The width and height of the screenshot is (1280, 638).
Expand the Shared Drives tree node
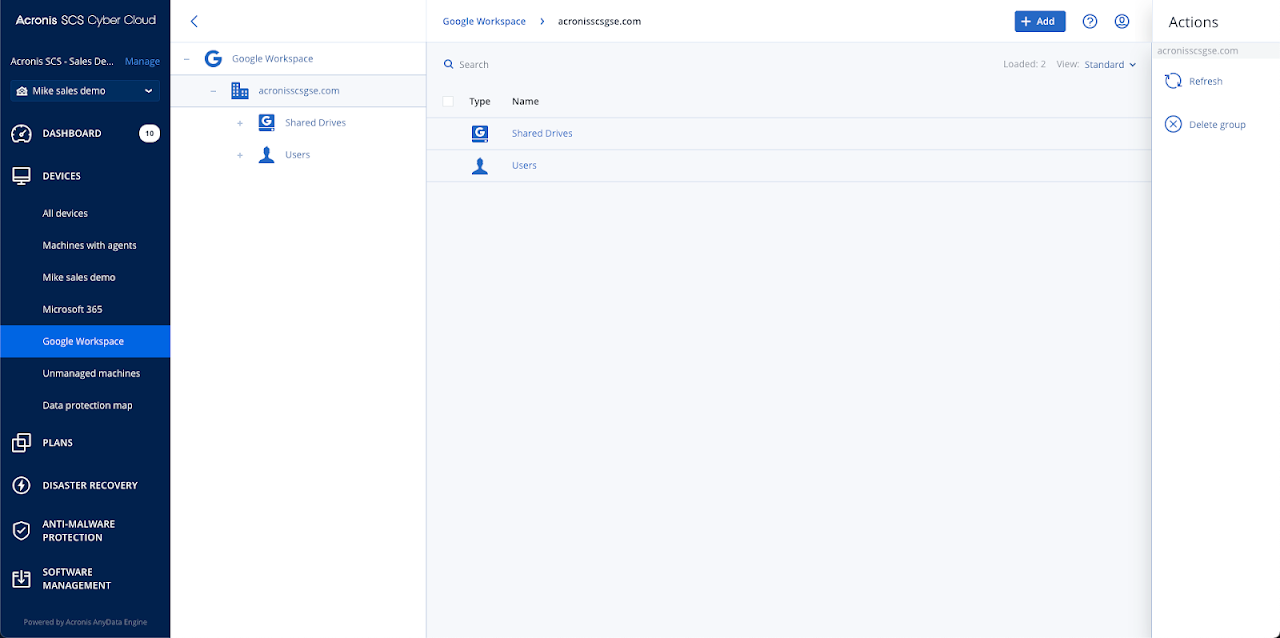pos(240,123)
